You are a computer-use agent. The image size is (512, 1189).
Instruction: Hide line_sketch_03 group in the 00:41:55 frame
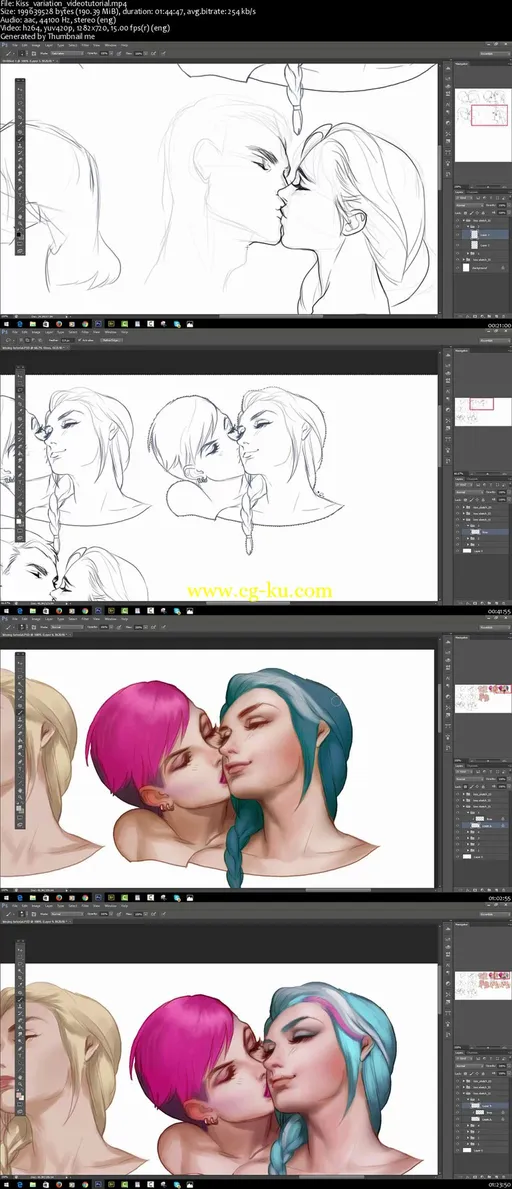457,507
